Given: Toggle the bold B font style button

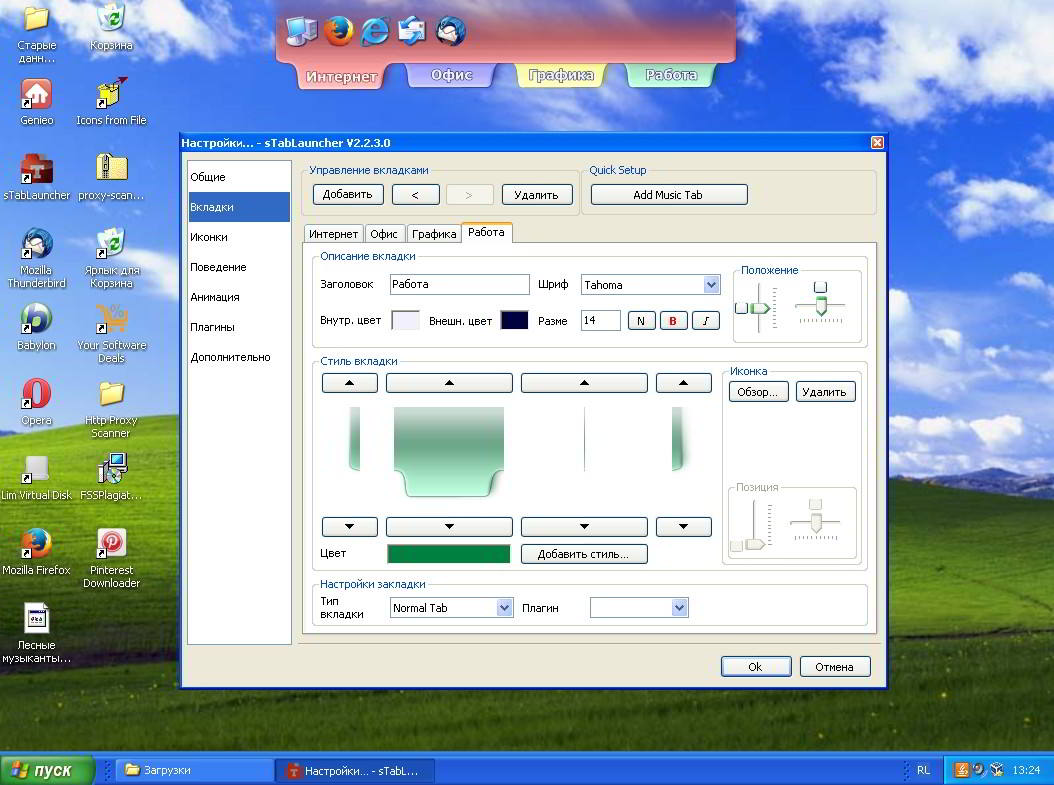Looking at the screenshot, I should 673,321.
